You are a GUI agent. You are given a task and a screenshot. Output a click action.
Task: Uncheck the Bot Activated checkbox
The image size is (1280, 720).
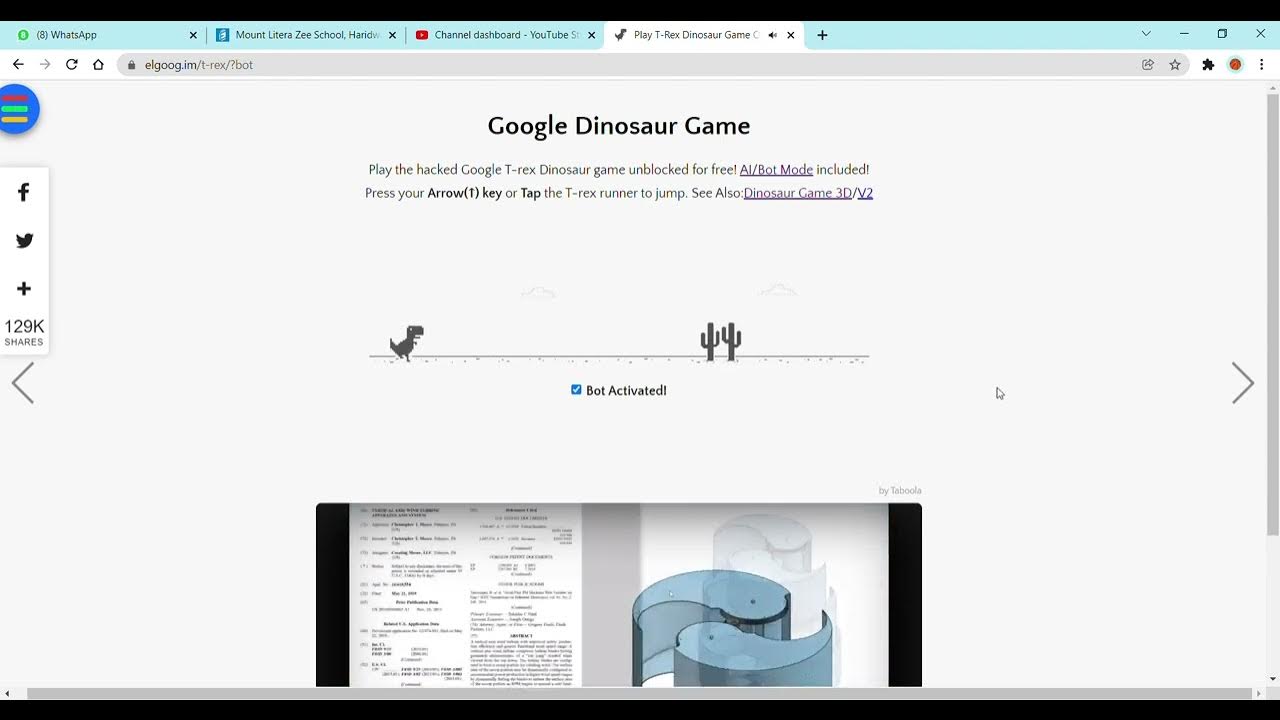pos(576,390)
